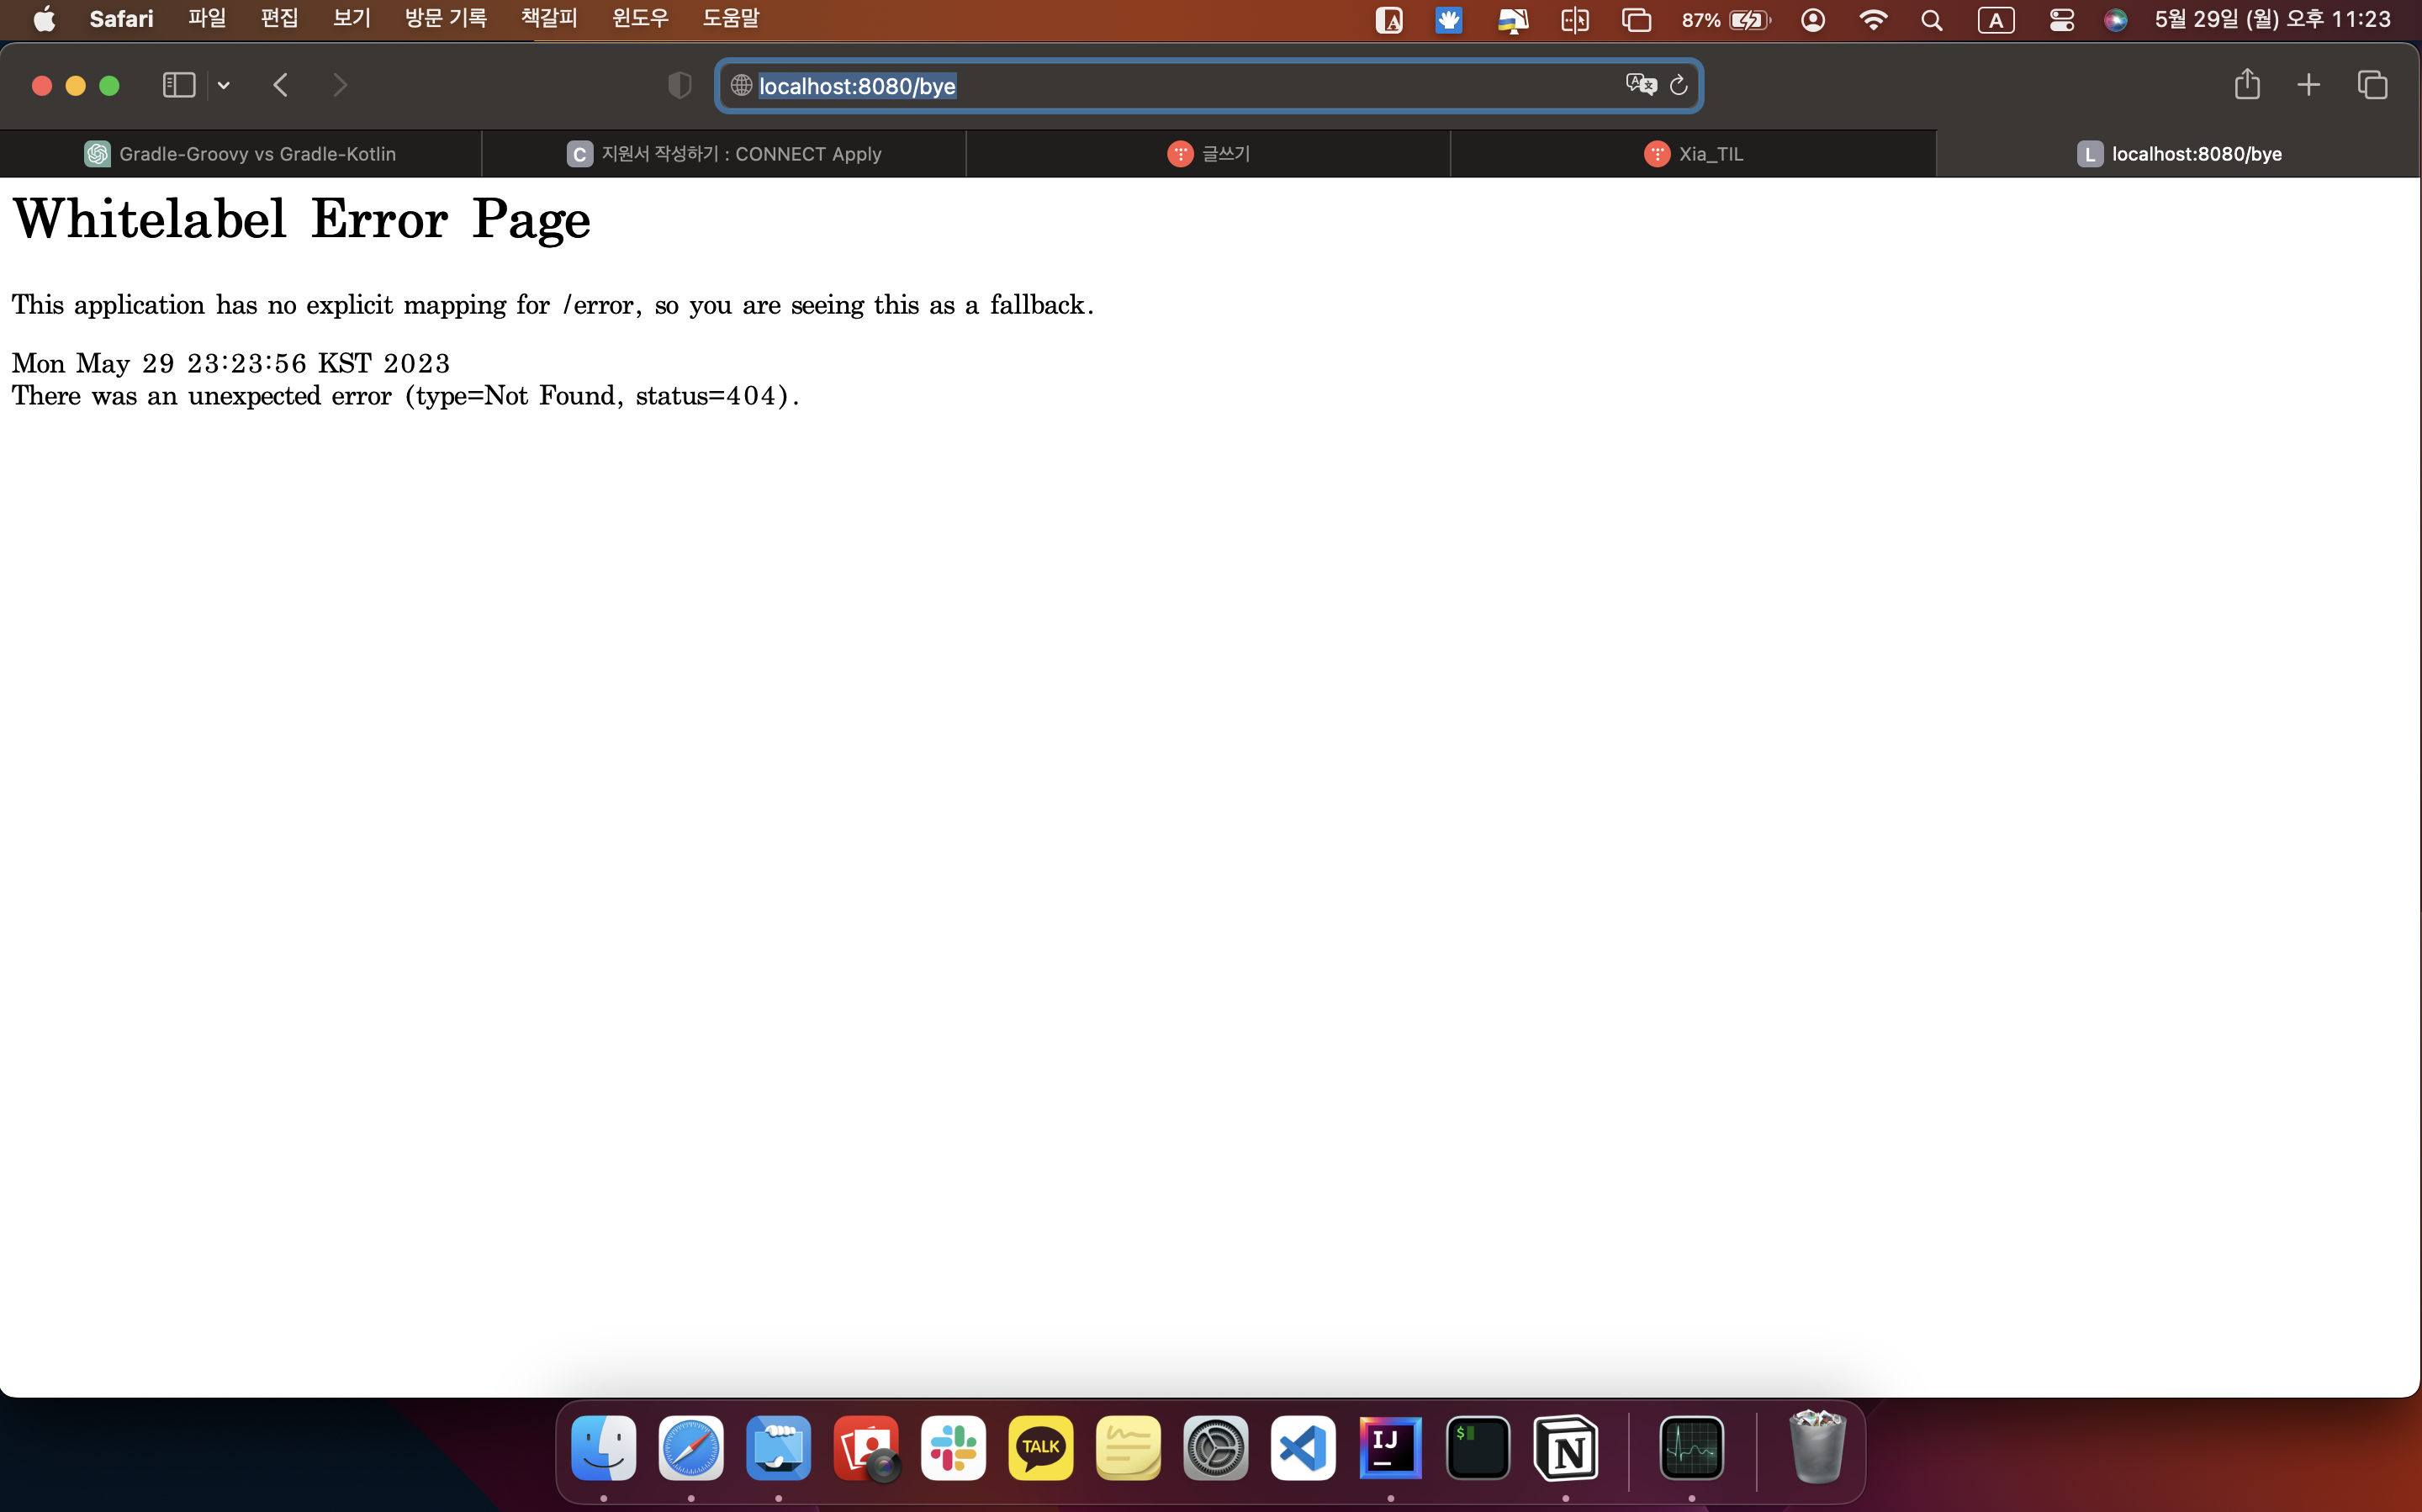Click the new tab plus icon
The height and width of the screenshot is (1512, 2422).
click(2308, 85)
